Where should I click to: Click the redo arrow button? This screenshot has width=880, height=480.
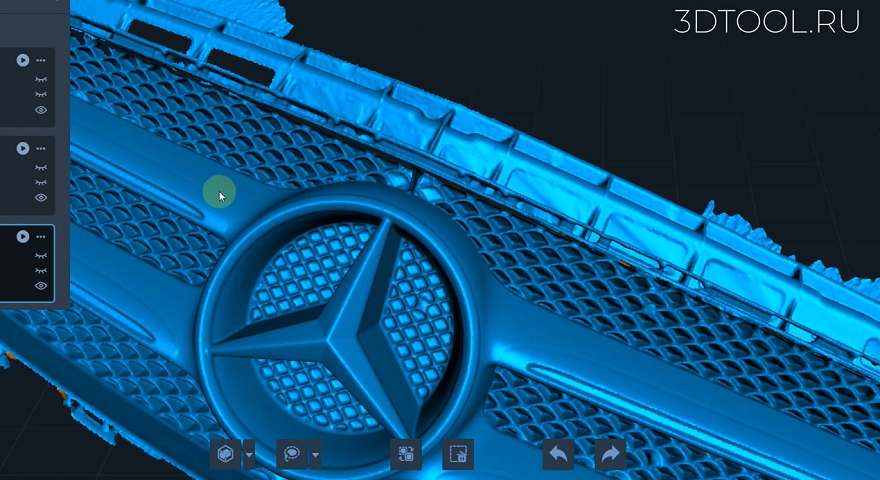tap(610, 454)
